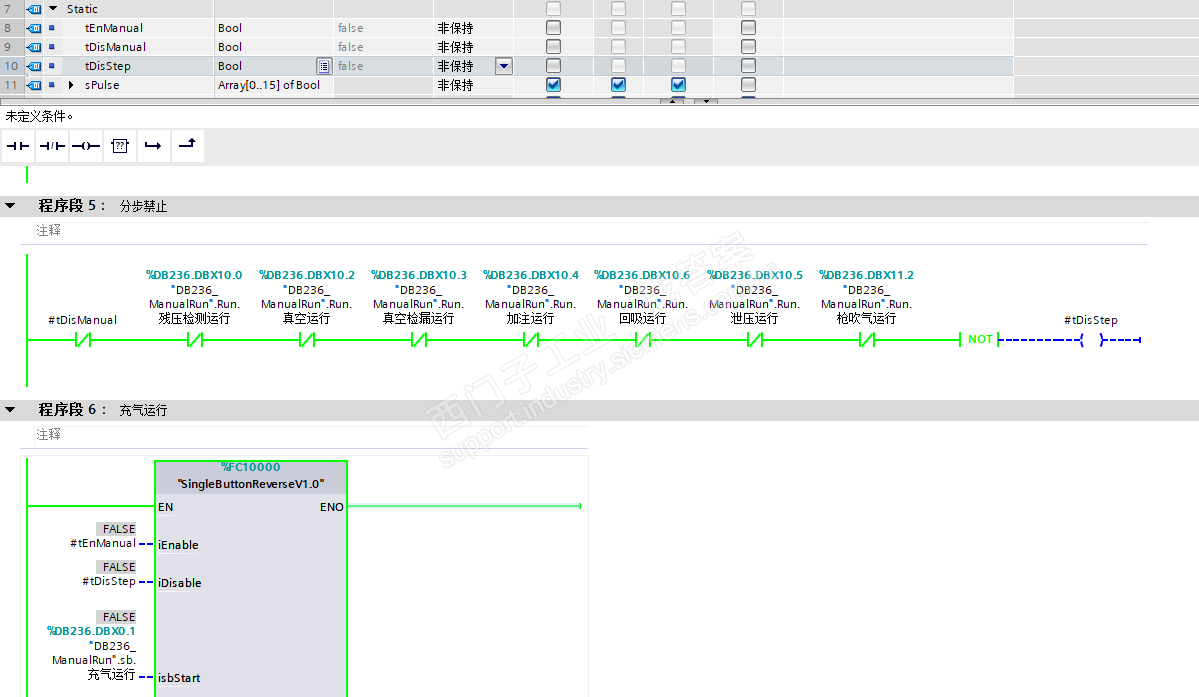
Task: Toggle the first checkbox in the tDisStep row
Action: (x=554, y=66)
